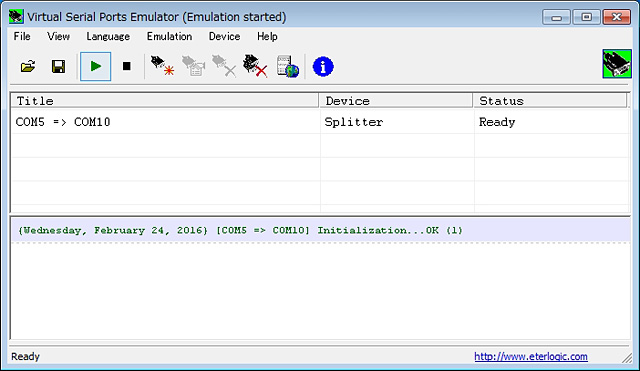Viewport: 640px width, 371px height.
Task: Open a configuration file via folder icon
Action: 28,67
